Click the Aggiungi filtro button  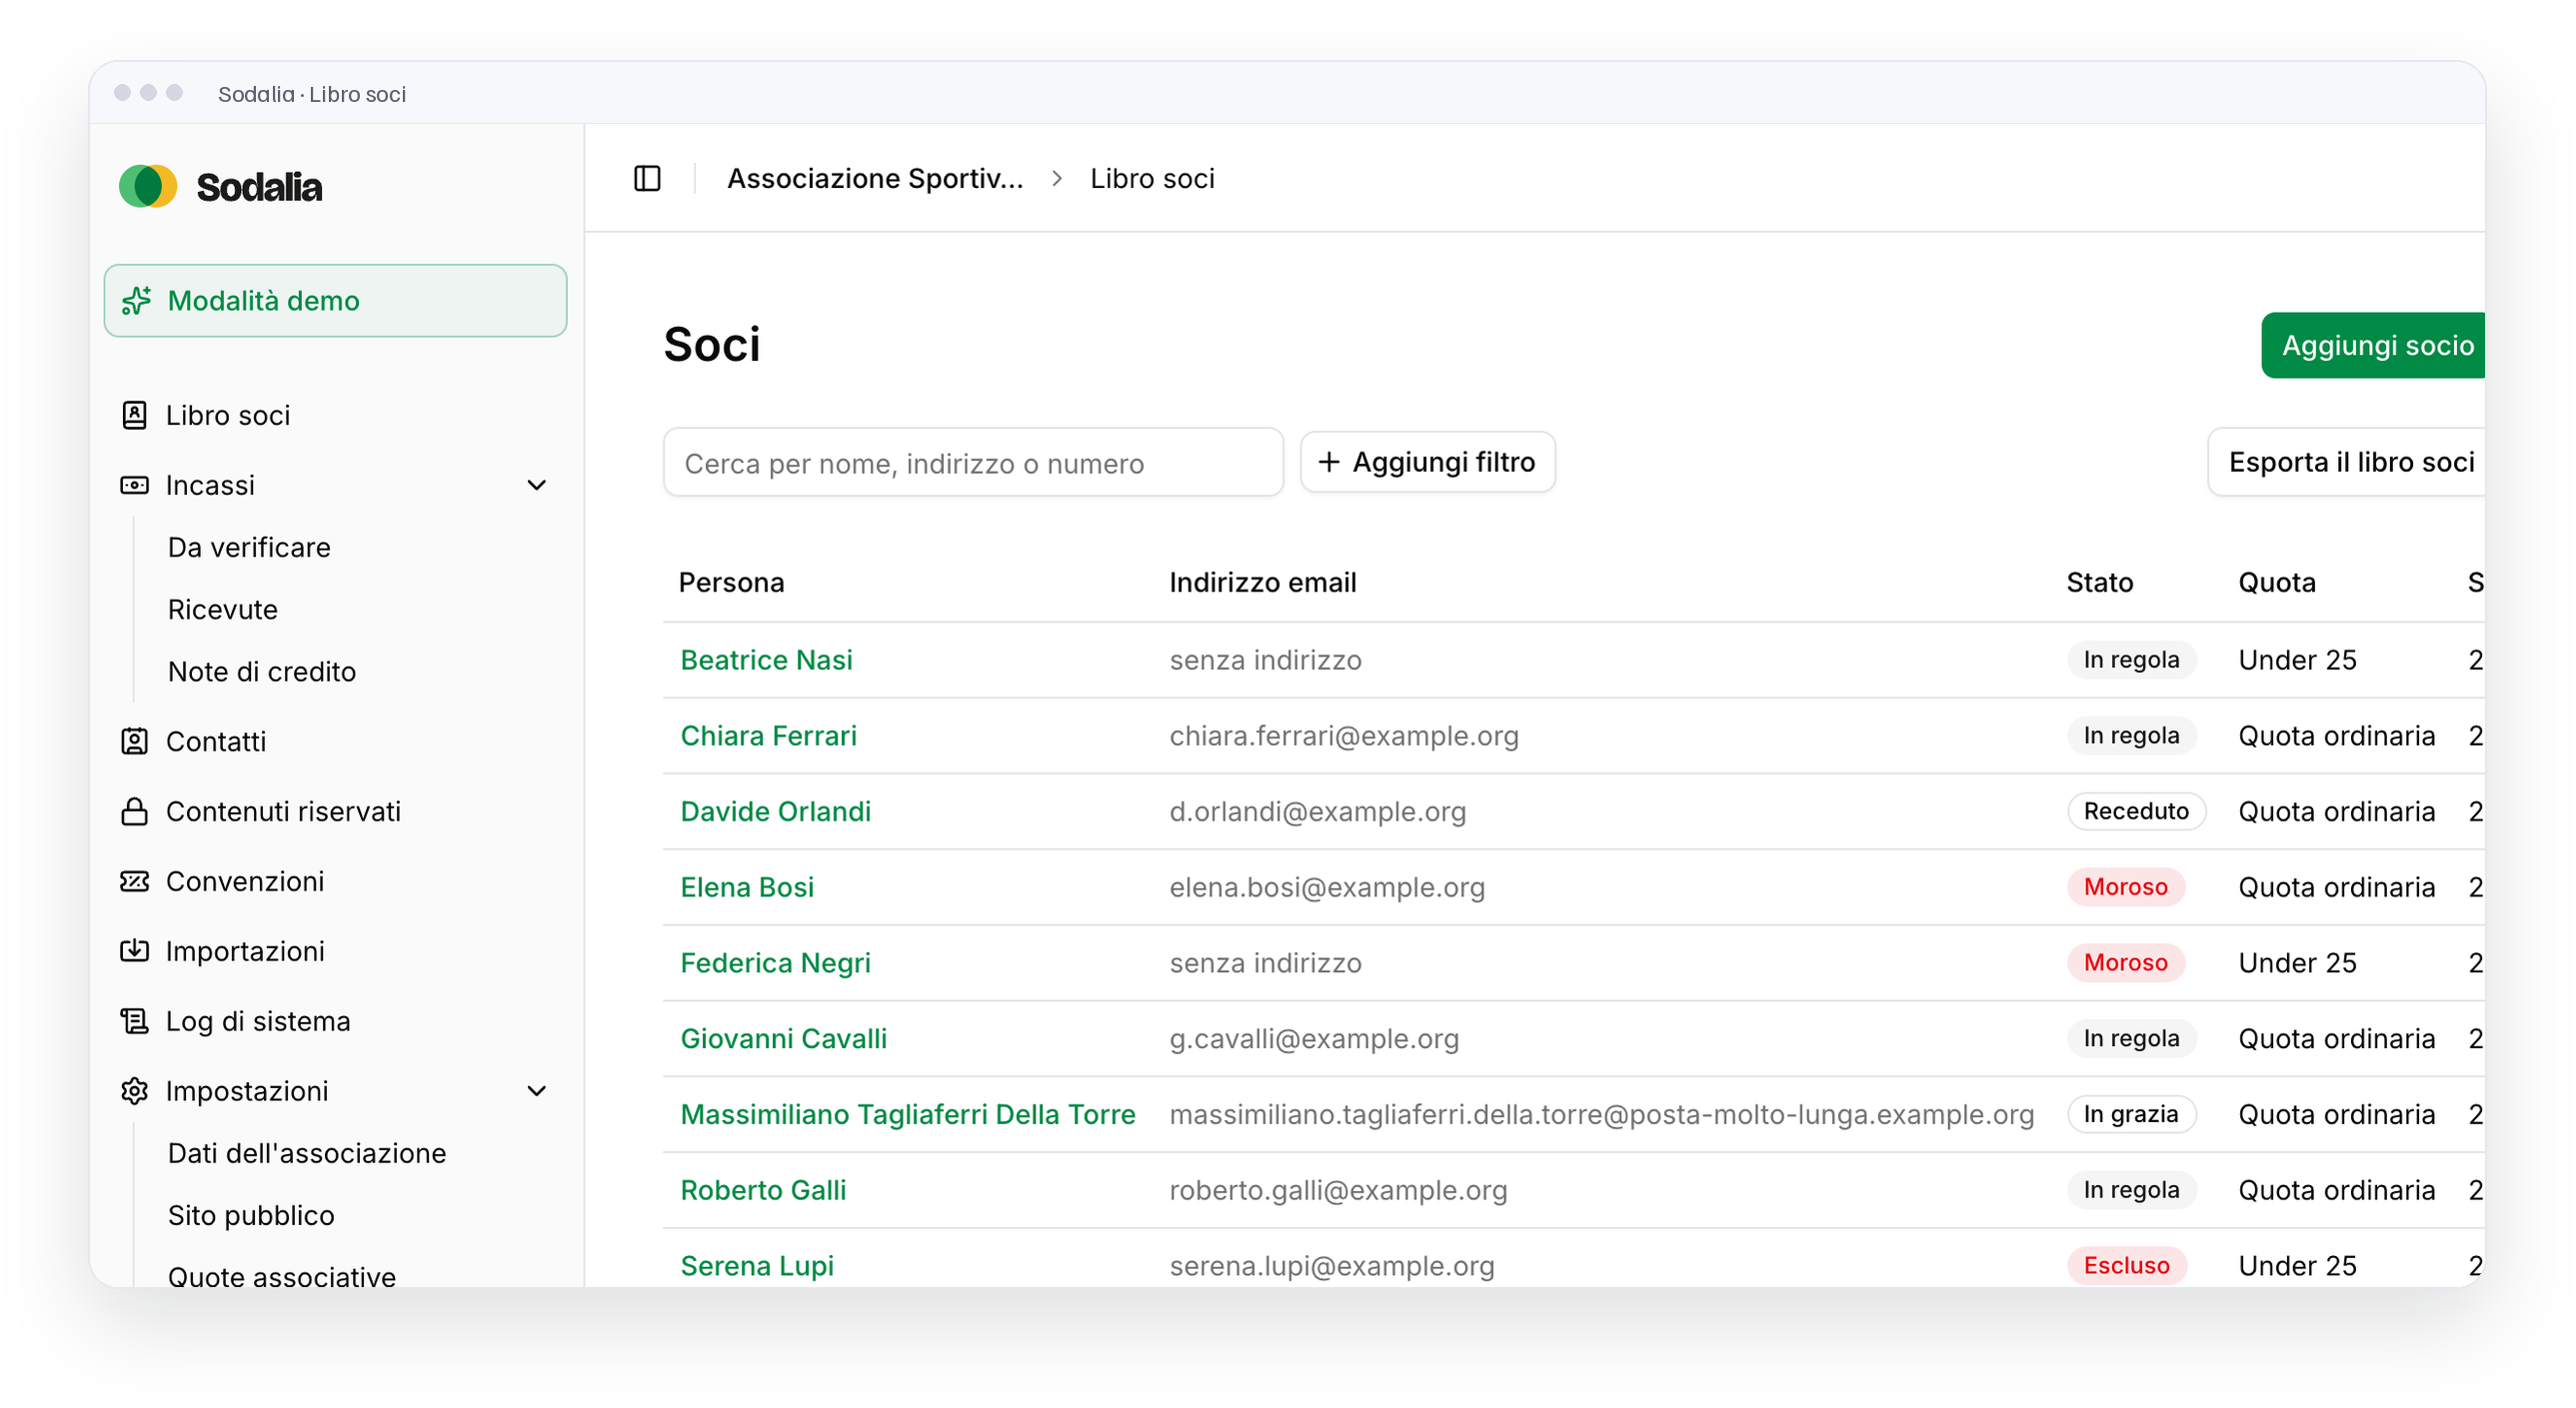tap(1427, 462)
